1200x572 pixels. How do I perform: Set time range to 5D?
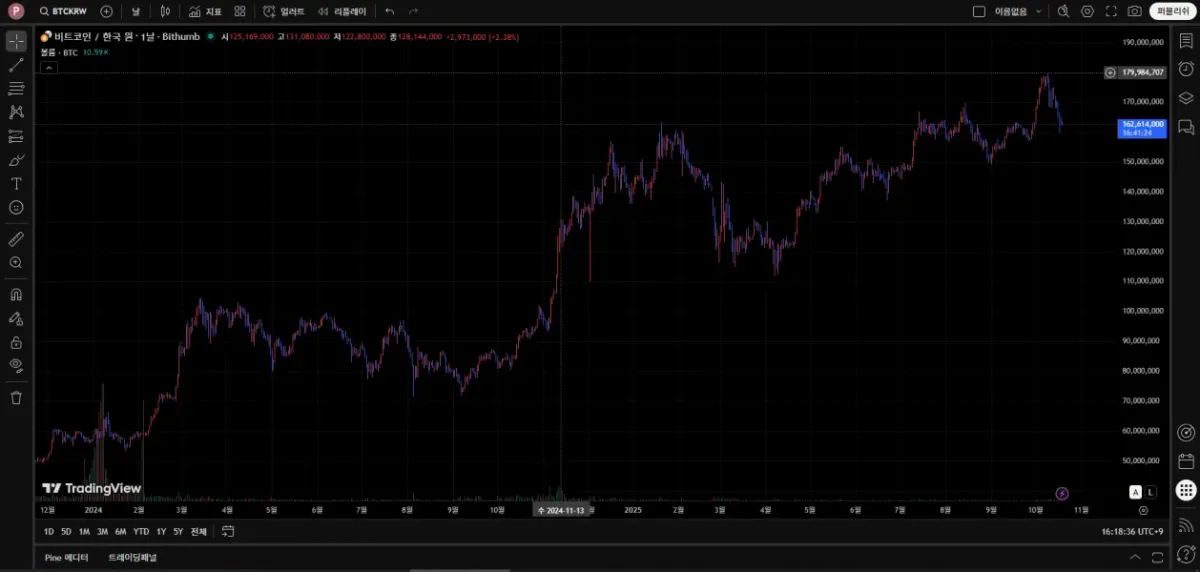tap(66, 531)
